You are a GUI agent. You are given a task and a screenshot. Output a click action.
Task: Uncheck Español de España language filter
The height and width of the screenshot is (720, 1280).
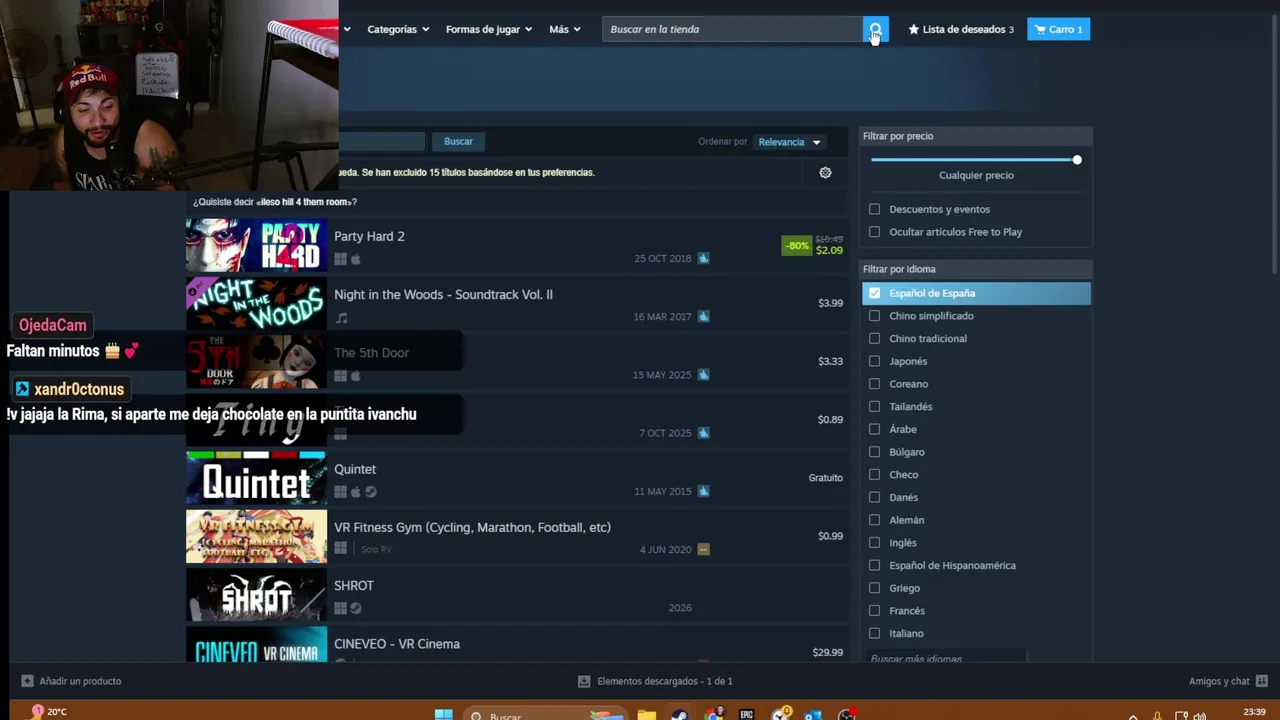point(875,293)
